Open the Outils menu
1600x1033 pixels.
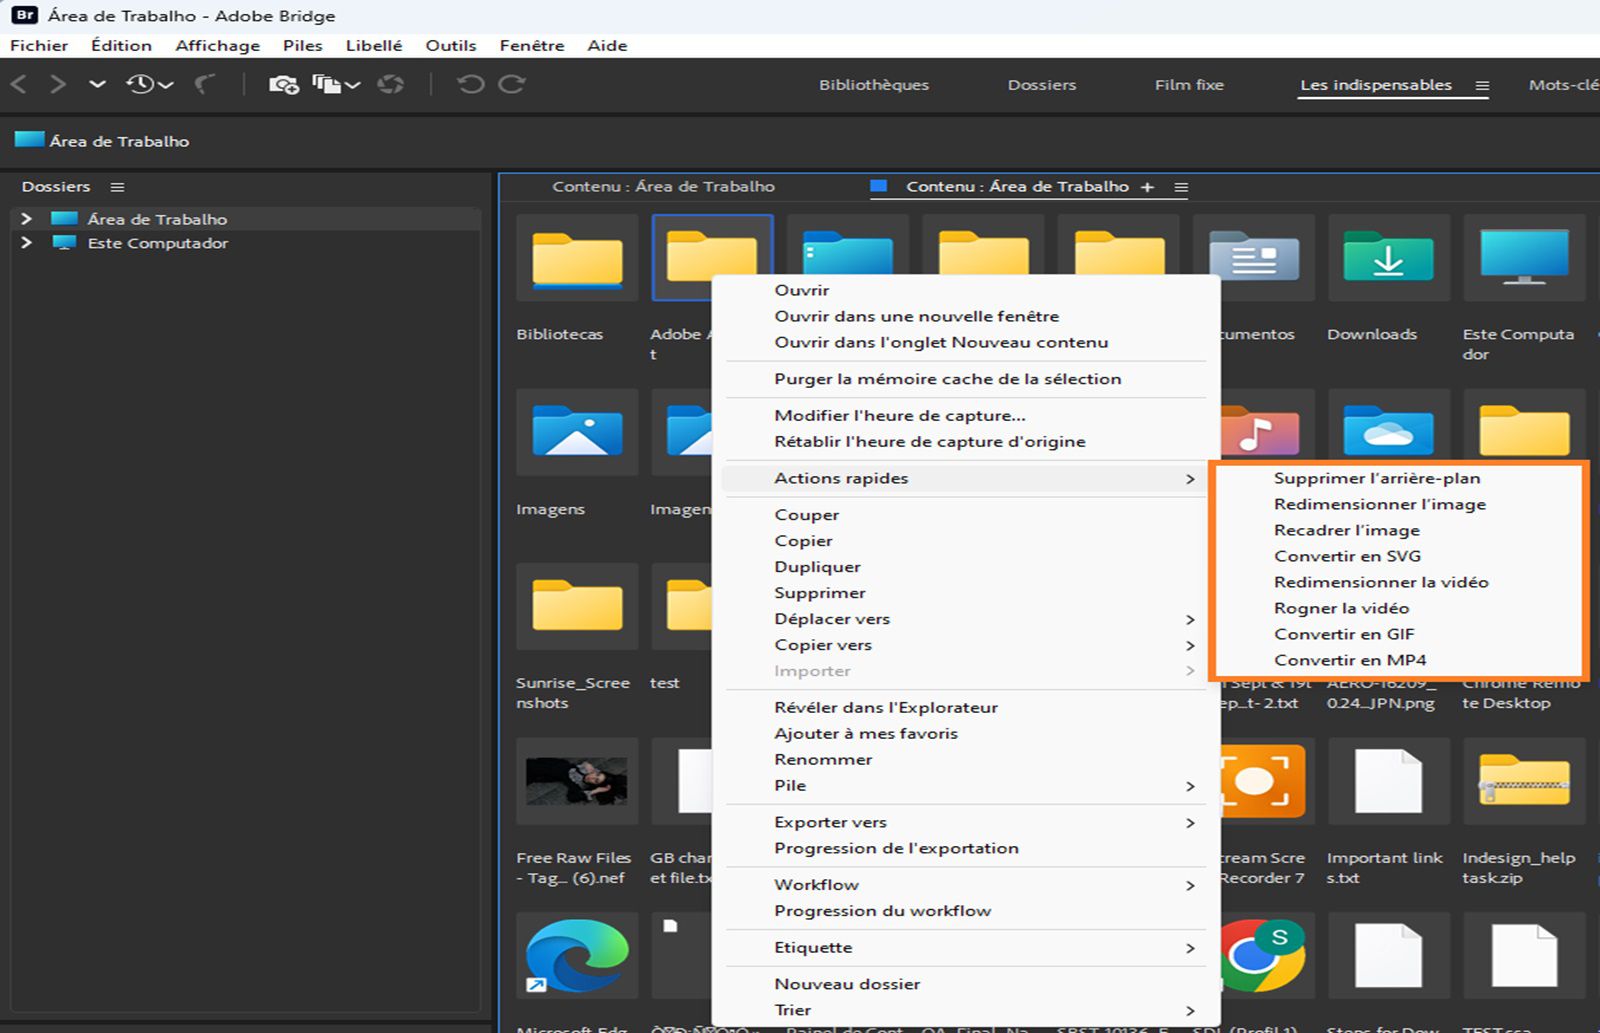(x=451, y=45)
